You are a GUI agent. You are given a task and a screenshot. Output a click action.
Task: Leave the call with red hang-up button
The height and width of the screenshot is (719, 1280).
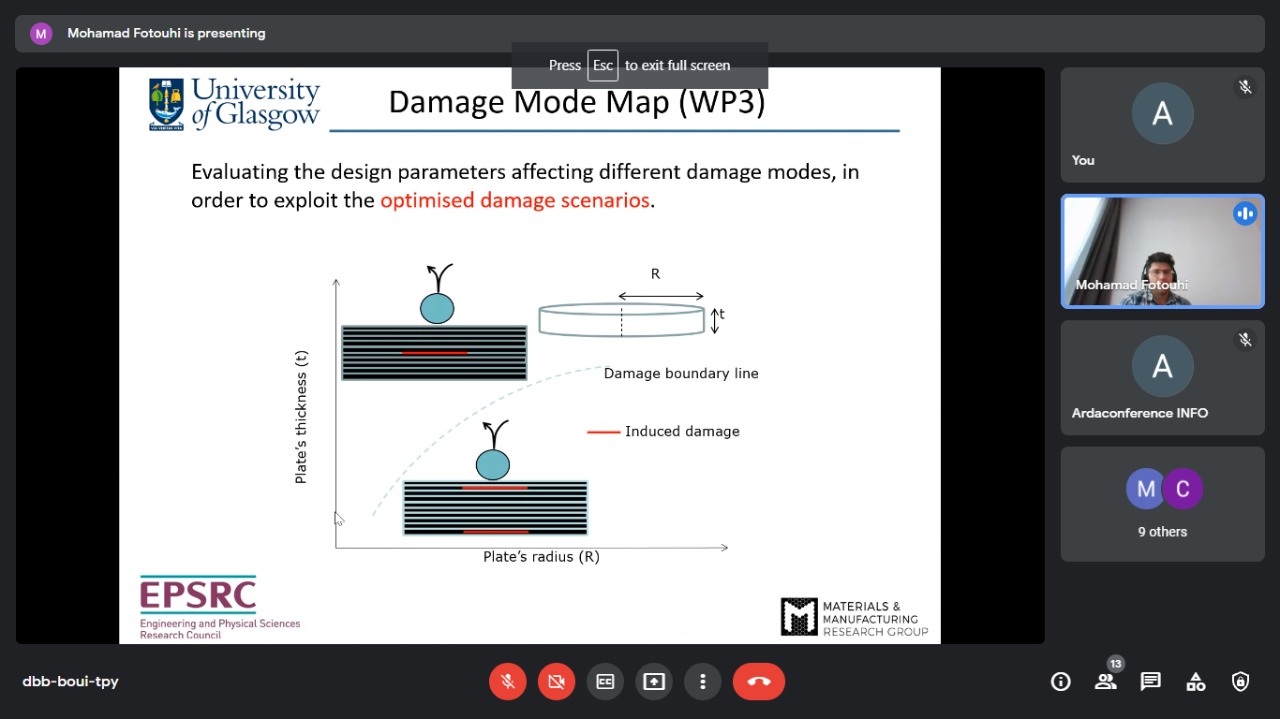click(x=759, y=682)
